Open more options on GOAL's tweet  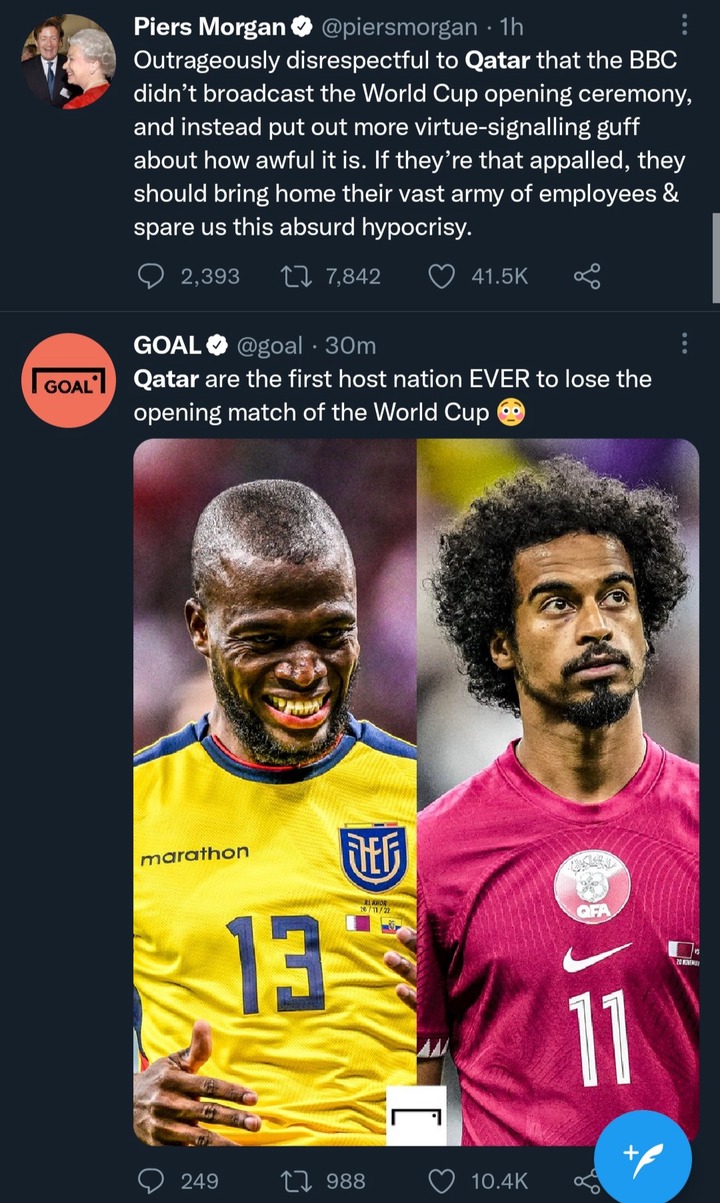[x=684, y=344]
